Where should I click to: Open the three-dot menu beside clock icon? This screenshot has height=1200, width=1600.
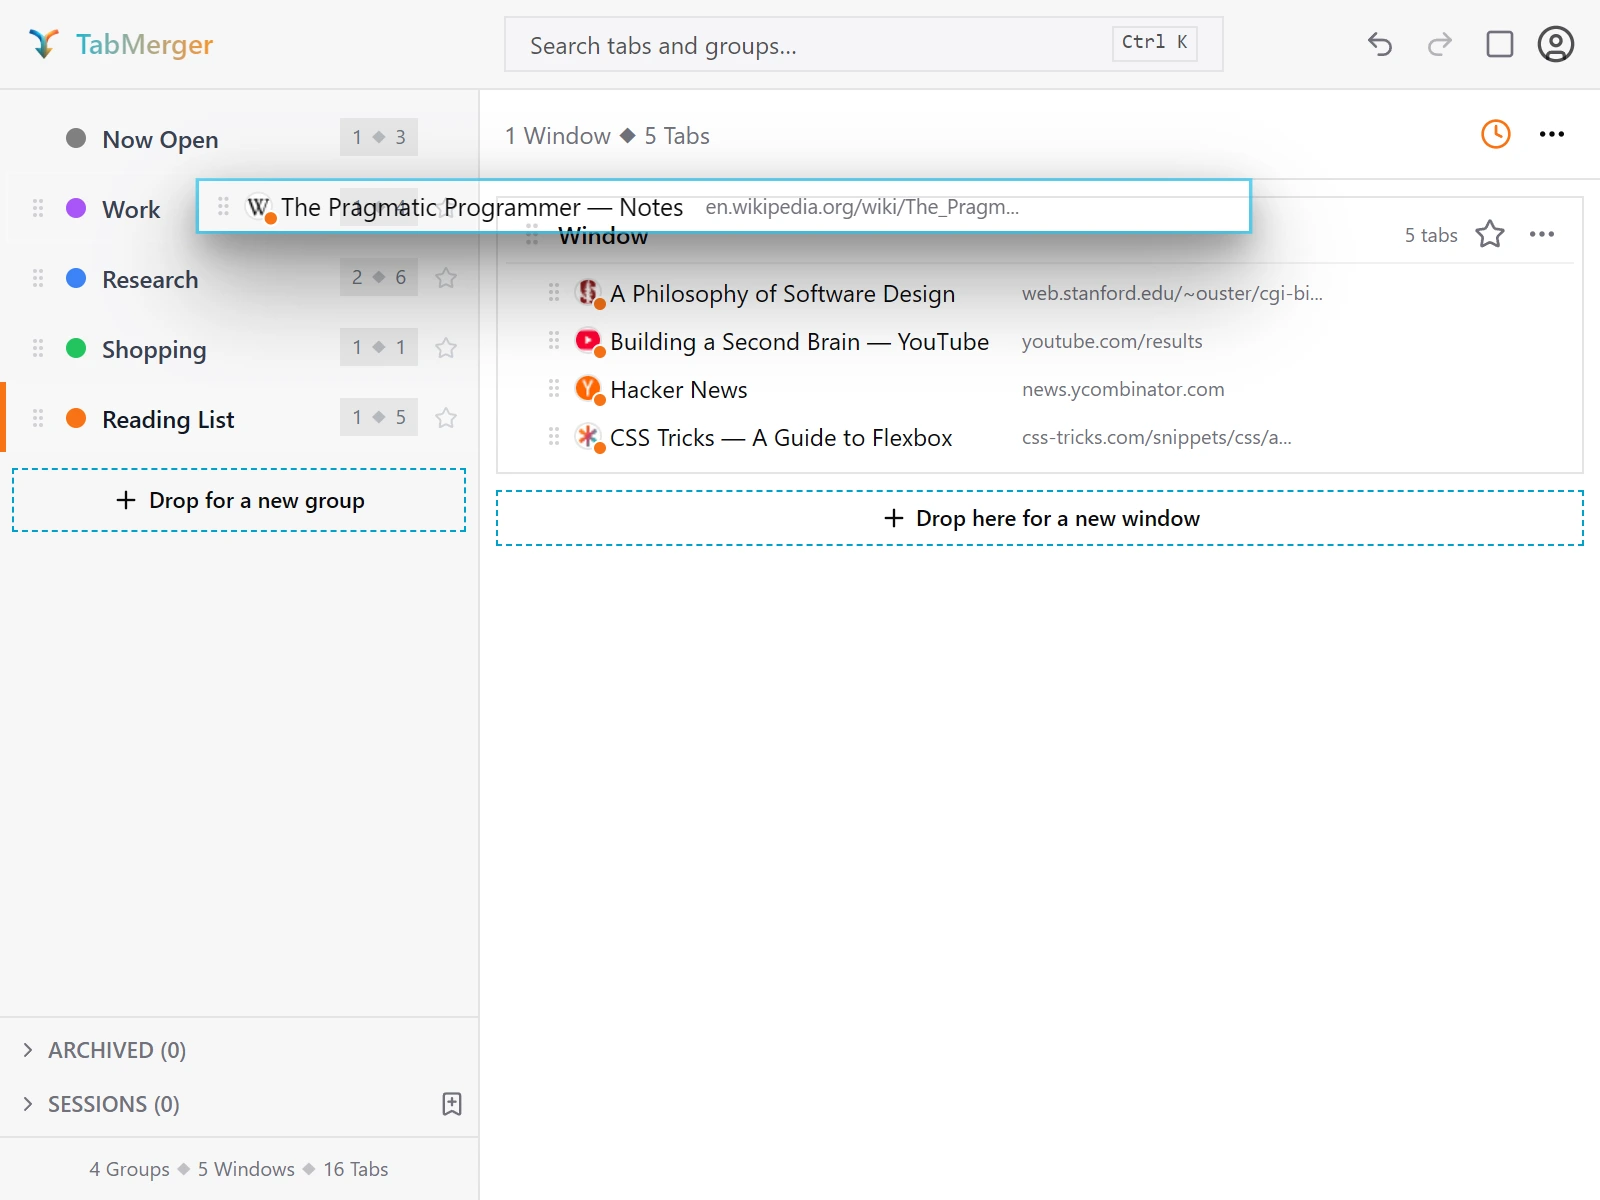coord(1552,134)
